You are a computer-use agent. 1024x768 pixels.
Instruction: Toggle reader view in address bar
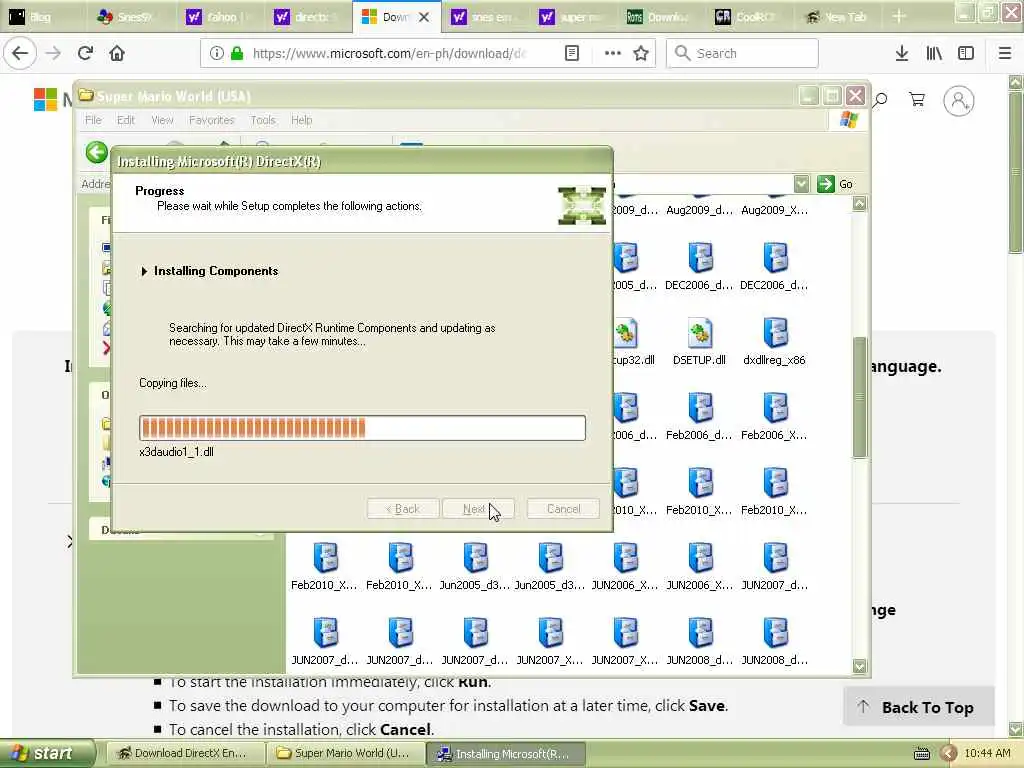(571, 53)
